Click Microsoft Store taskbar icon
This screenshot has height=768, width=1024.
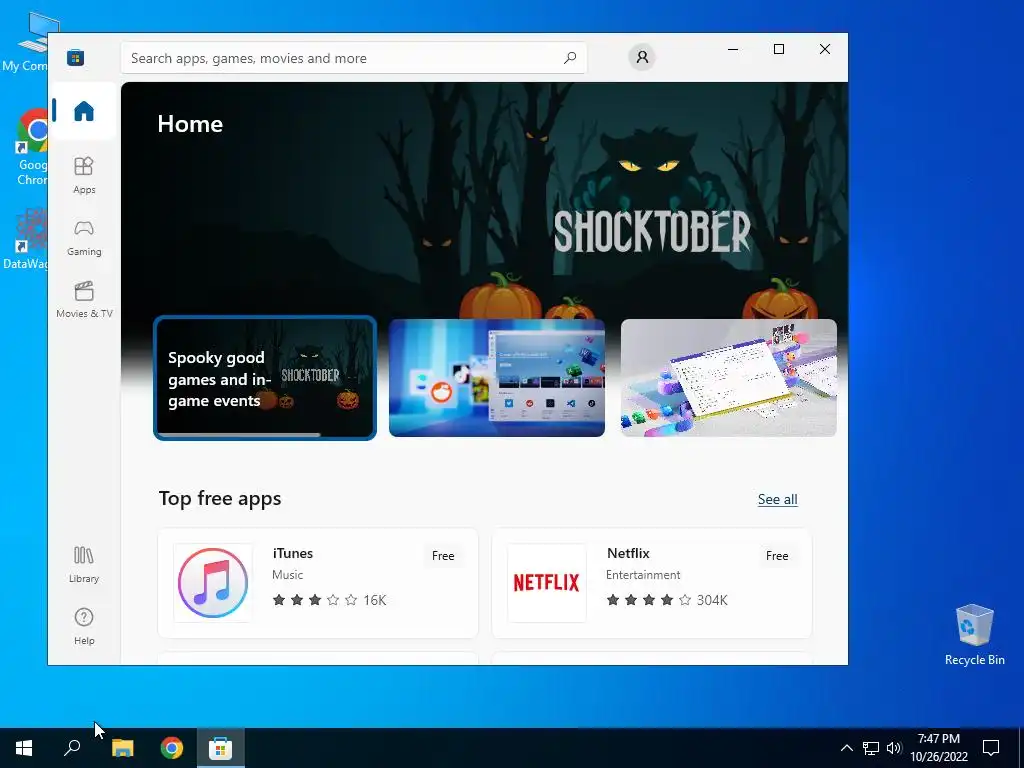coord(221,748)
